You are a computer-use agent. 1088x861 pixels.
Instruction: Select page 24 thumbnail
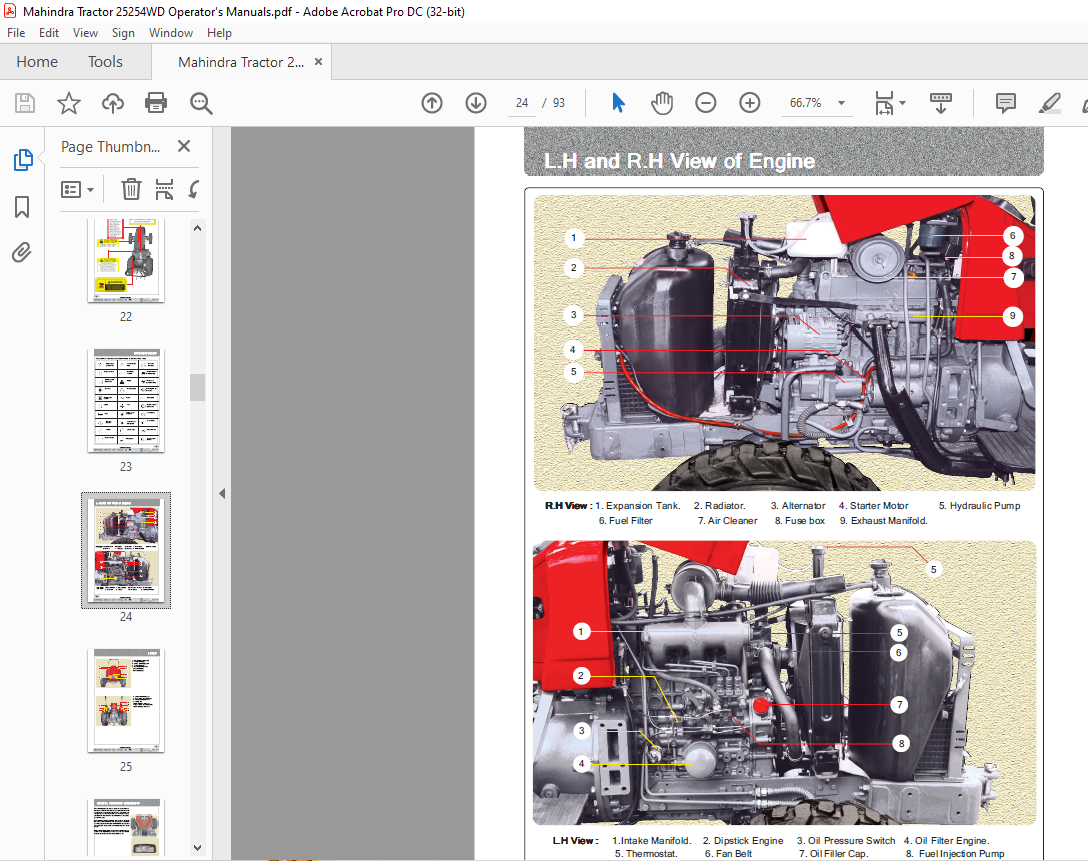click(x=126, y=550)
